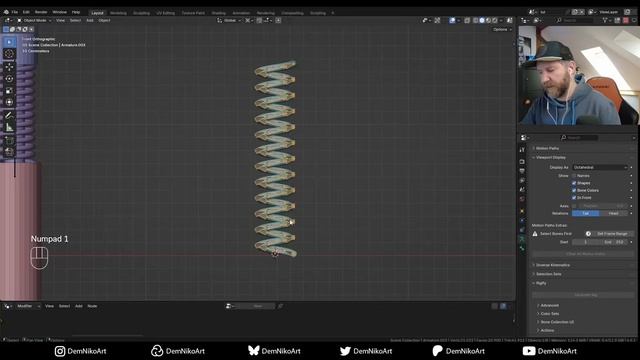The image size is (640, 360).
Task: Enable the Axes checkbox
Action: coord(574,206)
